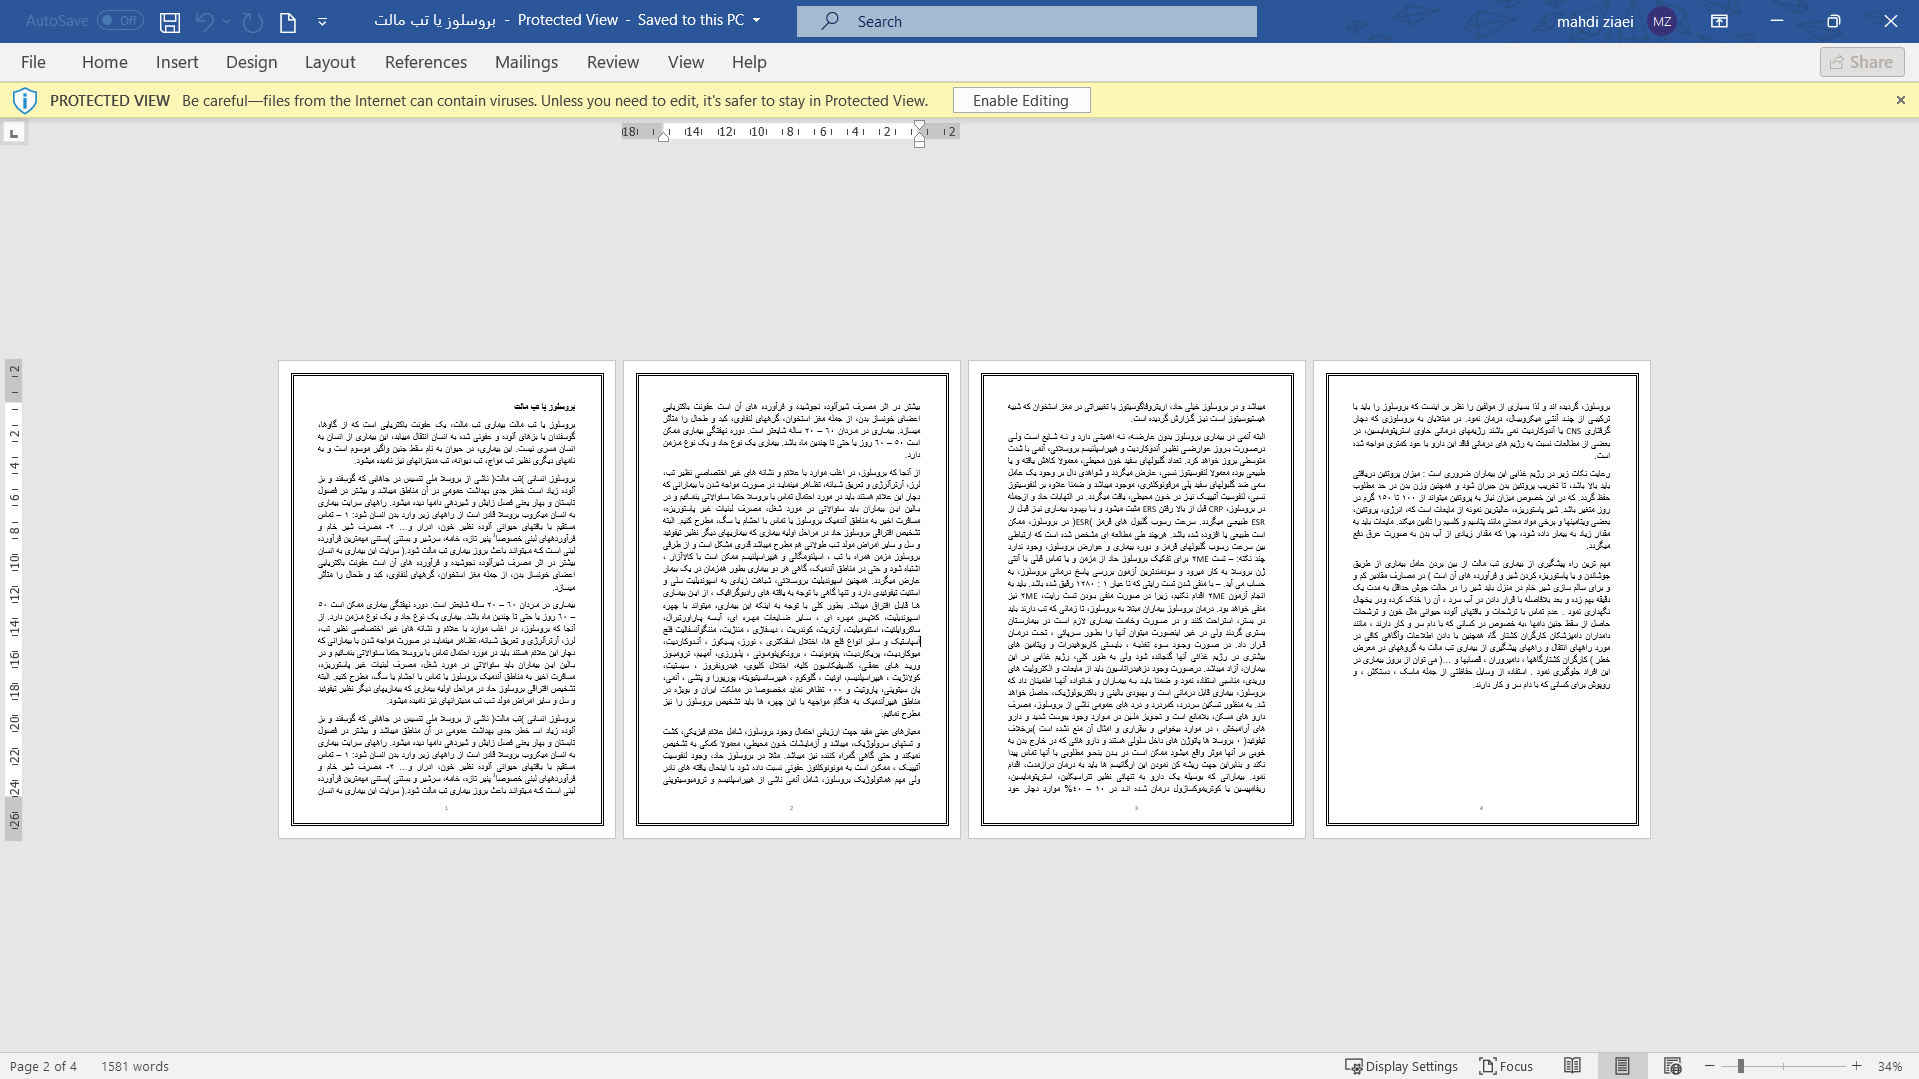Switch to the Mailings tab
Viewport: 1919px width, 1079px height.
point(527,62)
